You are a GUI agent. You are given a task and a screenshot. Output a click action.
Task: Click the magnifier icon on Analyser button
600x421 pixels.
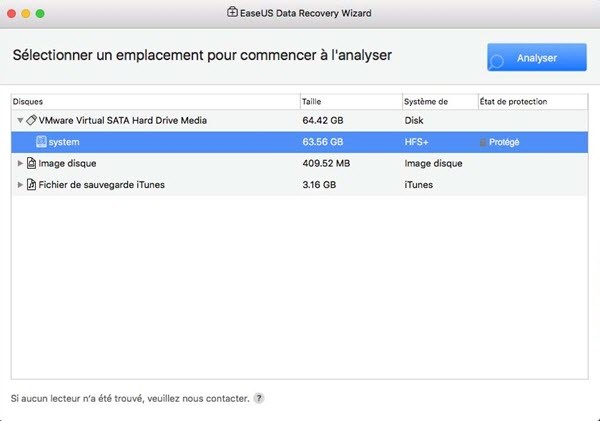(496, 61)
